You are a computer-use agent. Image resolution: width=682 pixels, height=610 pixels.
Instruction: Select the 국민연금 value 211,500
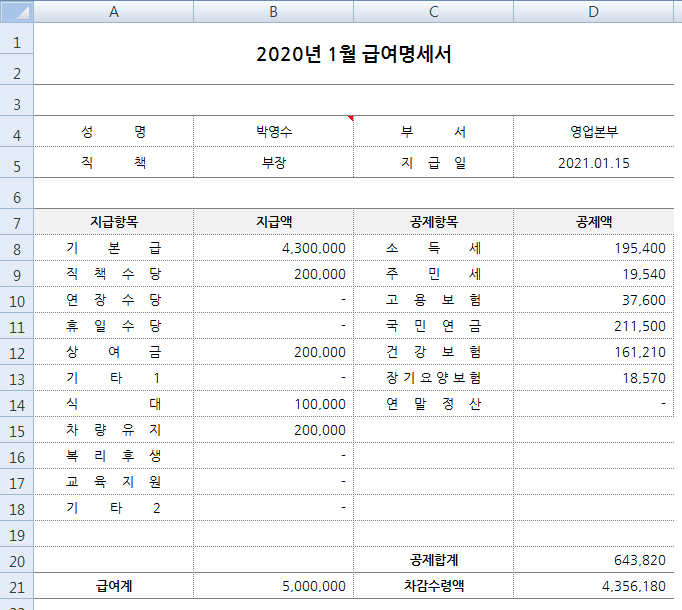pos(593,326)
